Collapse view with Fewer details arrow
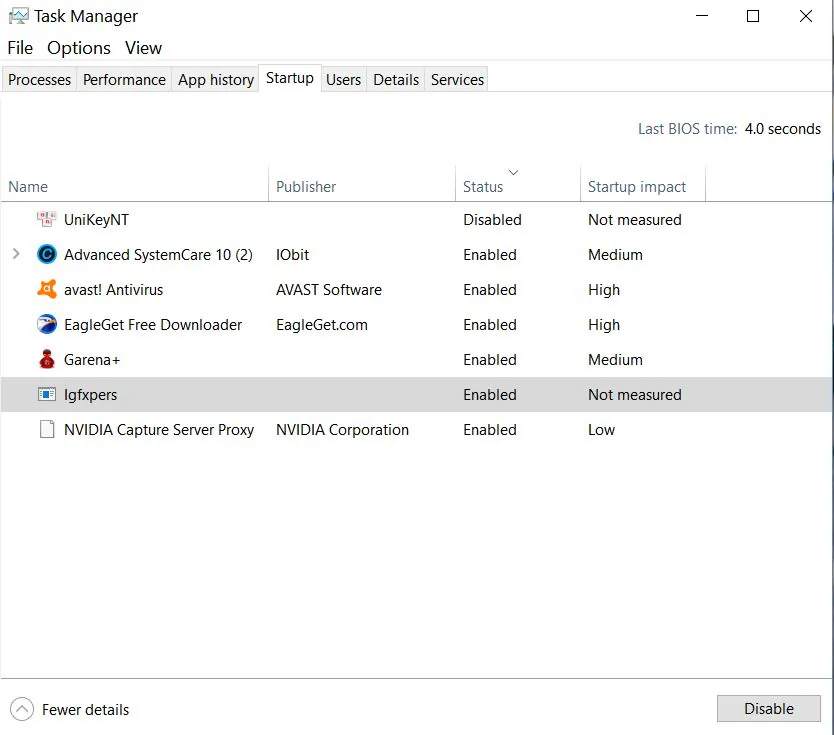Screen dimensions: 834x735 click(x=22, y=709)
